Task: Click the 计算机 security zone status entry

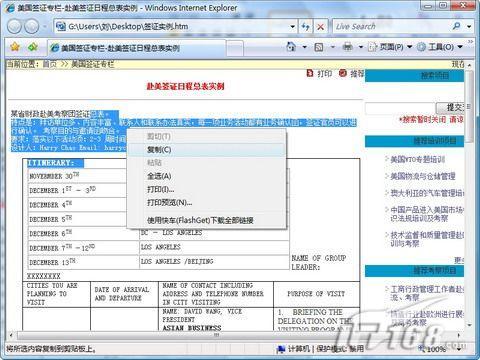Action: click(x=294, y=349)
